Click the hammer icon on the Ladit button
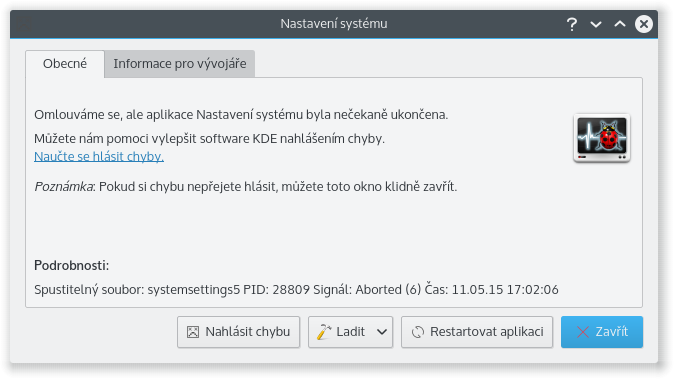The height and width of the screenshot is (379, 674). (324, 332)
